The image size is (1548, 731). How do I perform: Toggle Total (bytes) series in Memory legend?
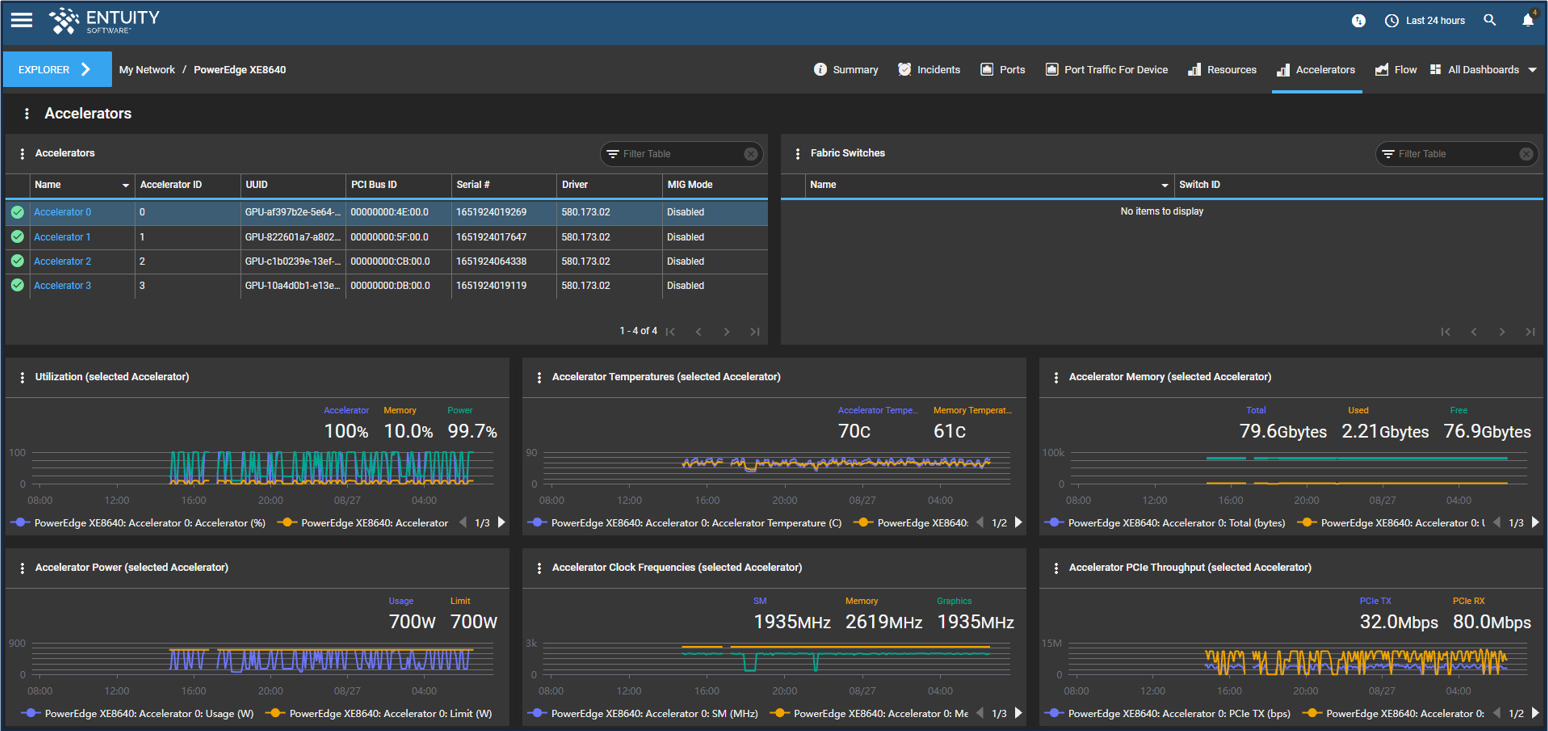[x=1165, y=523]
